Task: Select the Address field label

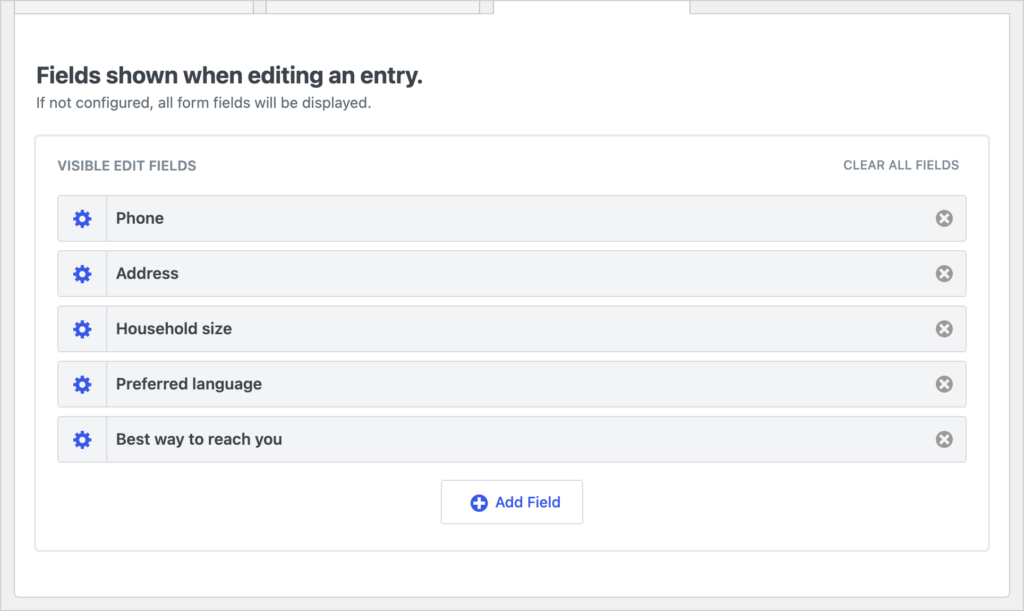Action: click(147, 274)
